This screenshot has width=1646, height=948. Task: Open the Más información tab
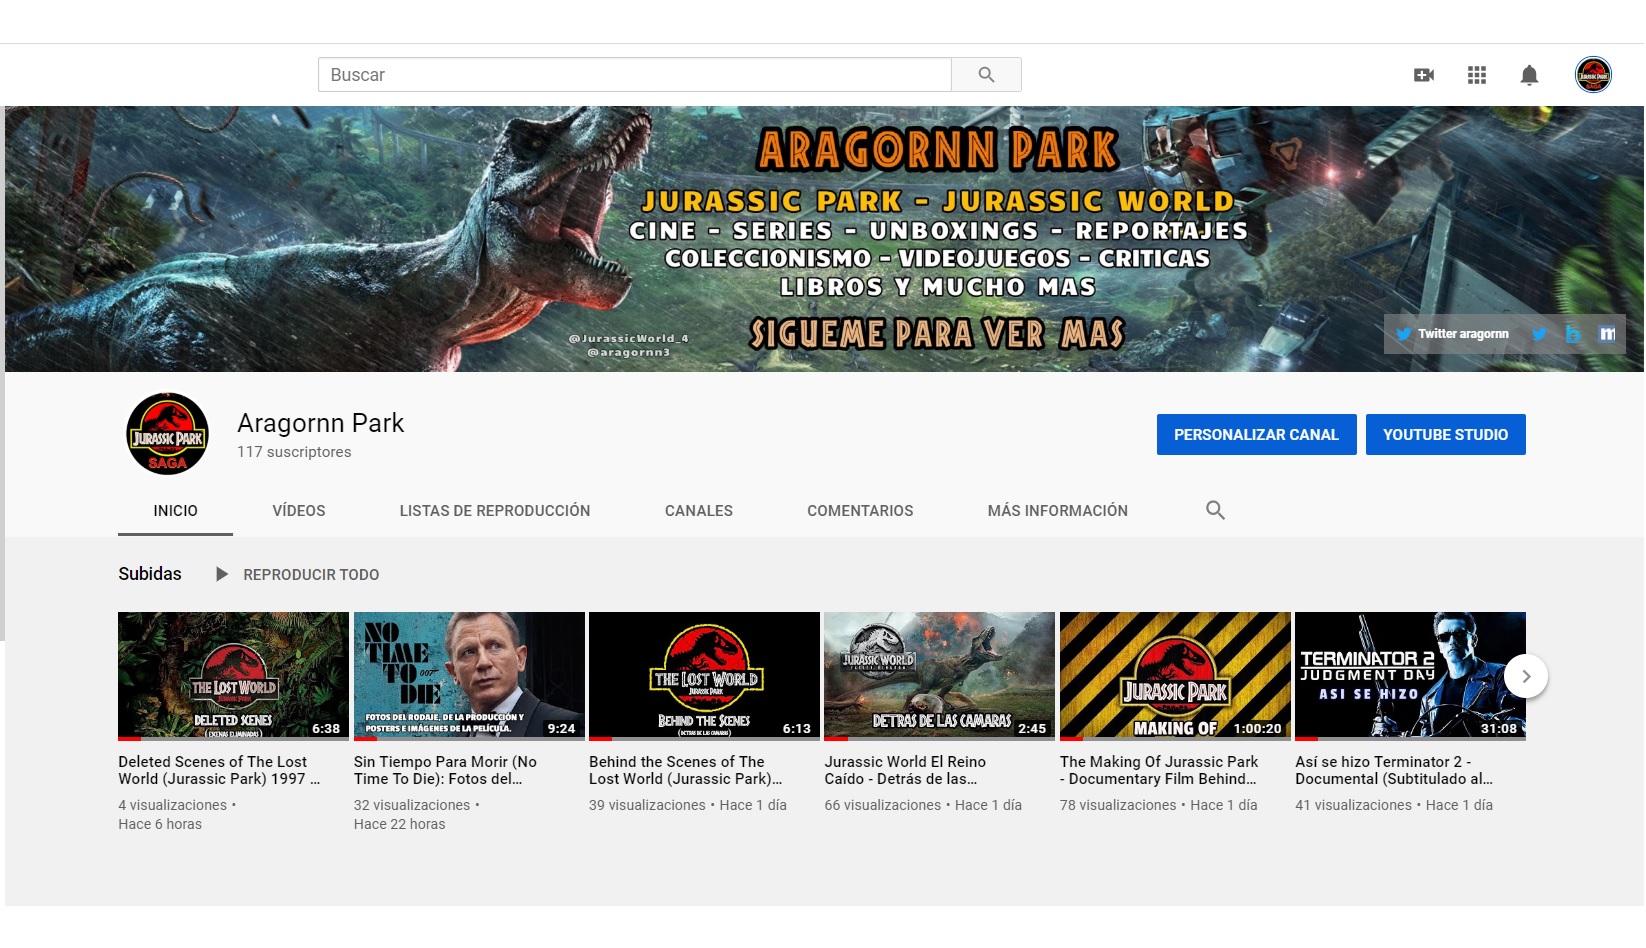pyautogui.click(x=1057, y=511)
